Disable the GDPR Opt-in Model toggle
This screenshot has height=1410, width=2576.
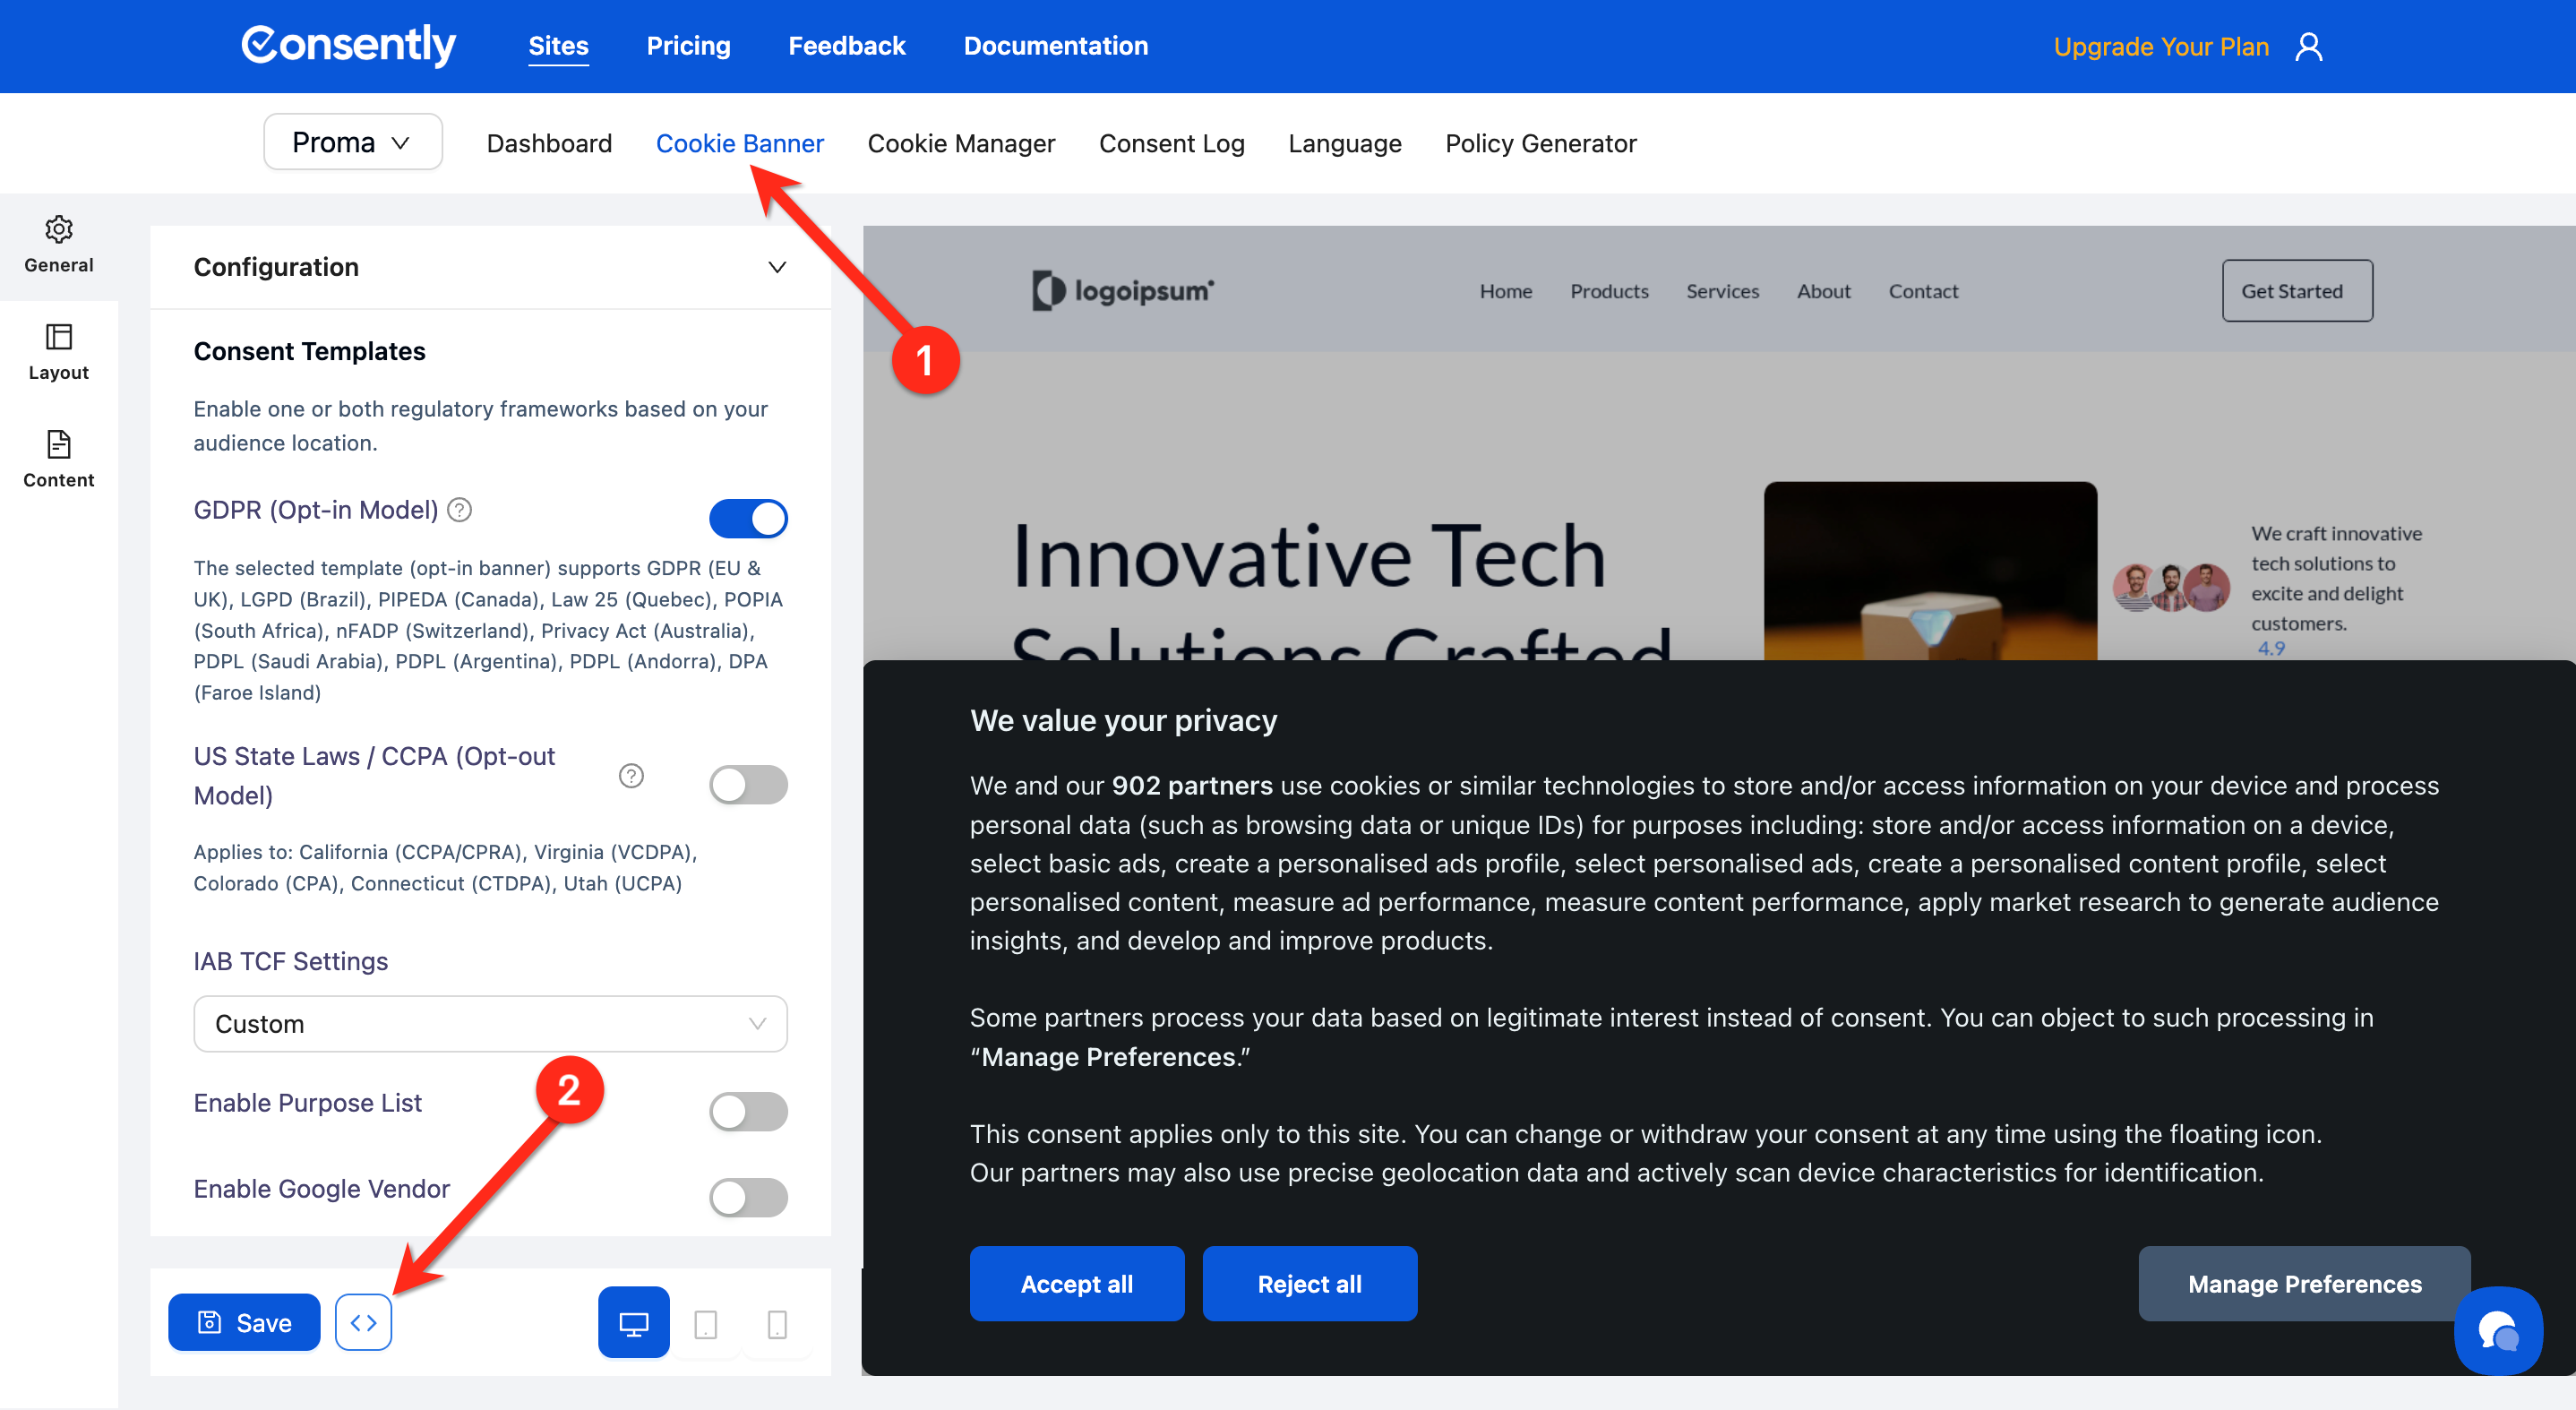748,518
